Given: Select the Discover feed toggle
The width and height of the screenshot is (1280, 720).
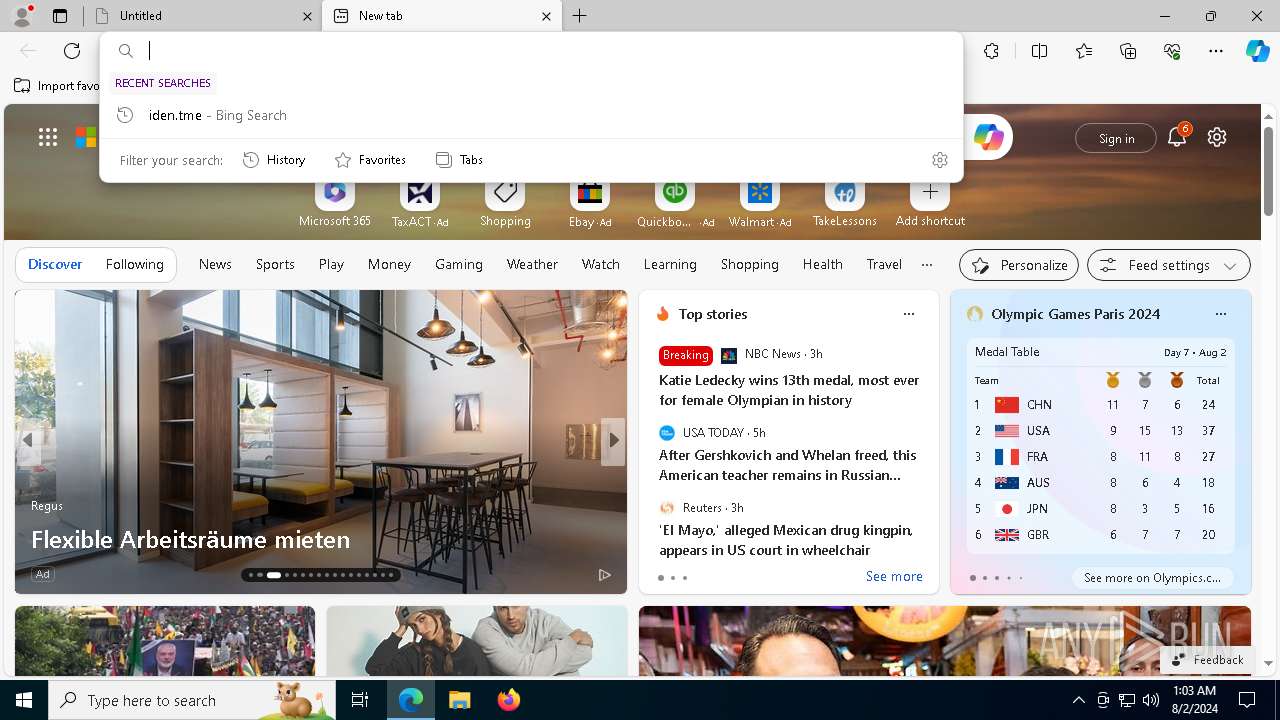Looking at the screenshot, I should click(x=55, y=264).
